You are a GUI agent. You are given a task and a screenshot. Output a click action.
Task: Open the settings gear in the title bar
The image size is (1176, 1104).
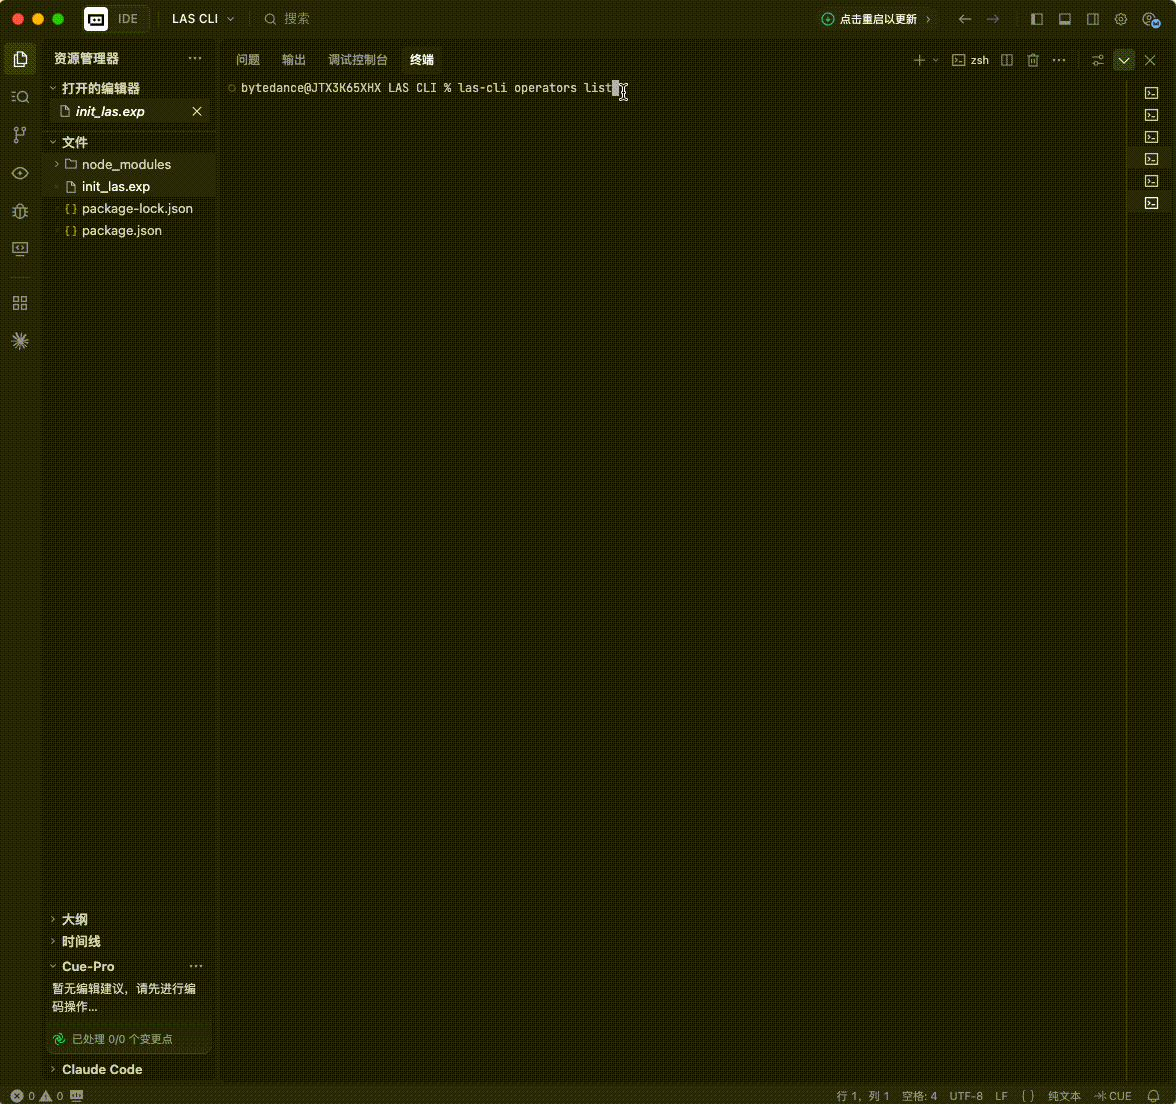1120,20
